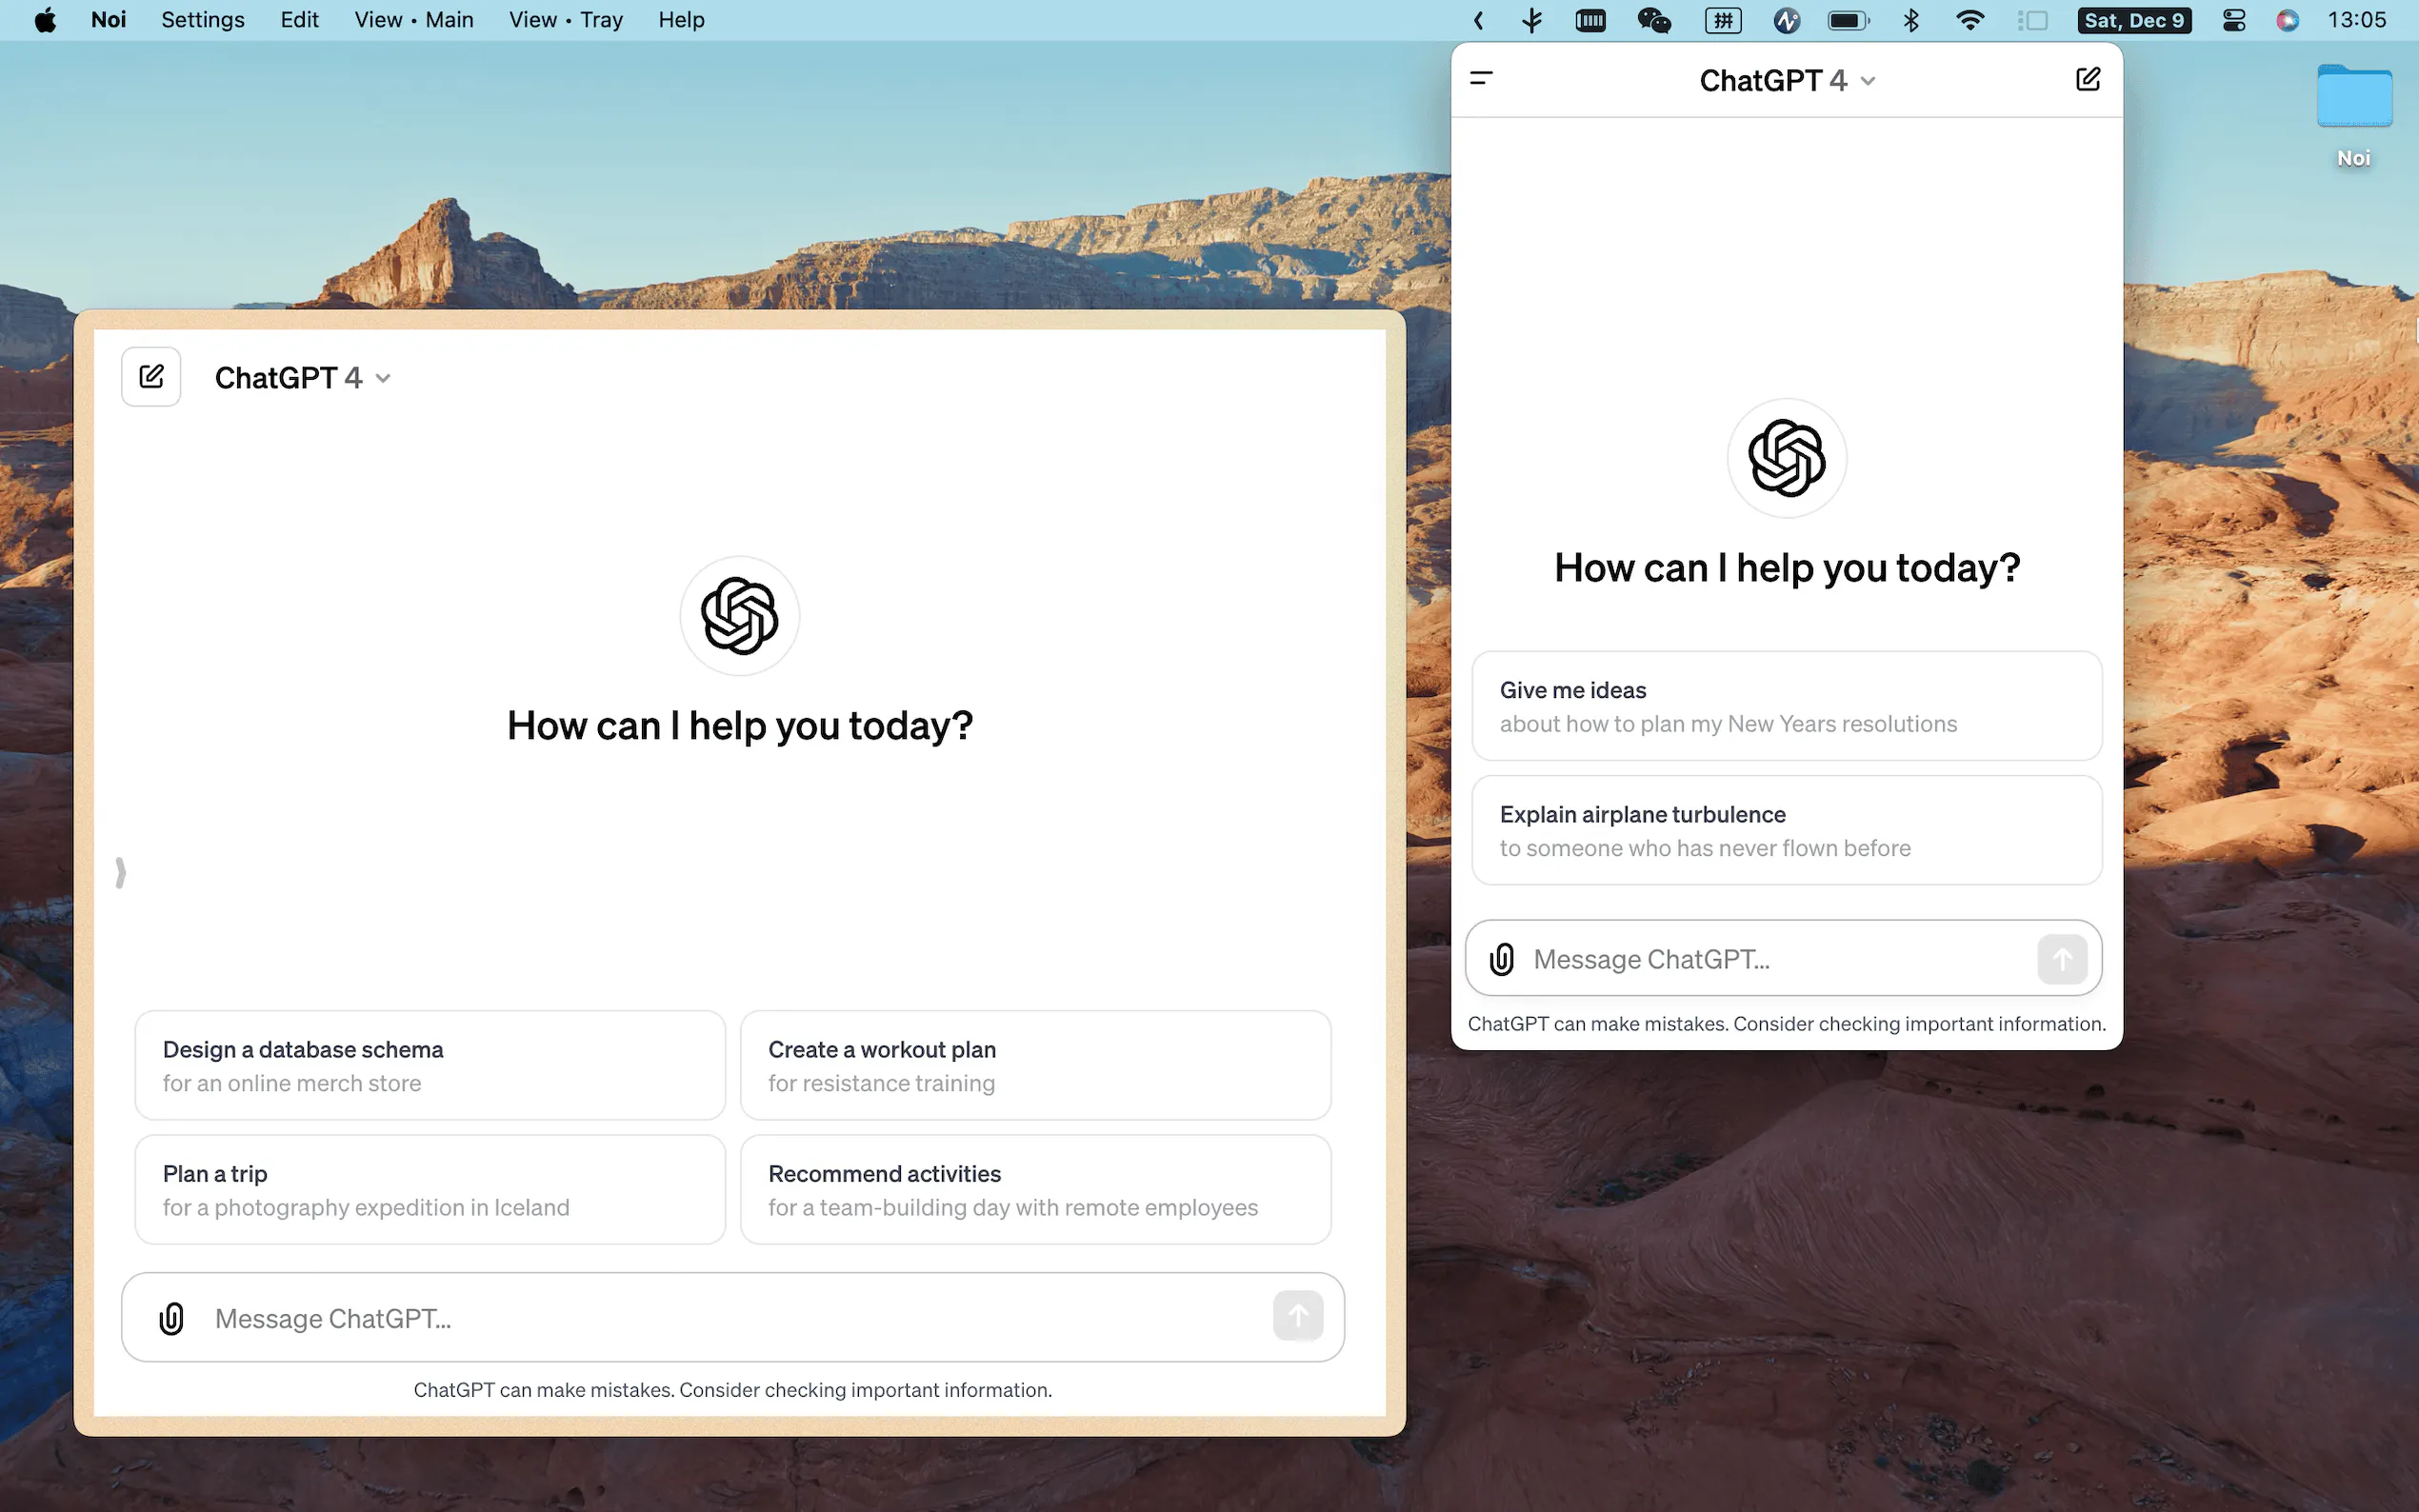The width and height of the screenshot is (2419, 1512).
Task: Pick the Plan a trip suggestion
Action: pos(430,1189)
